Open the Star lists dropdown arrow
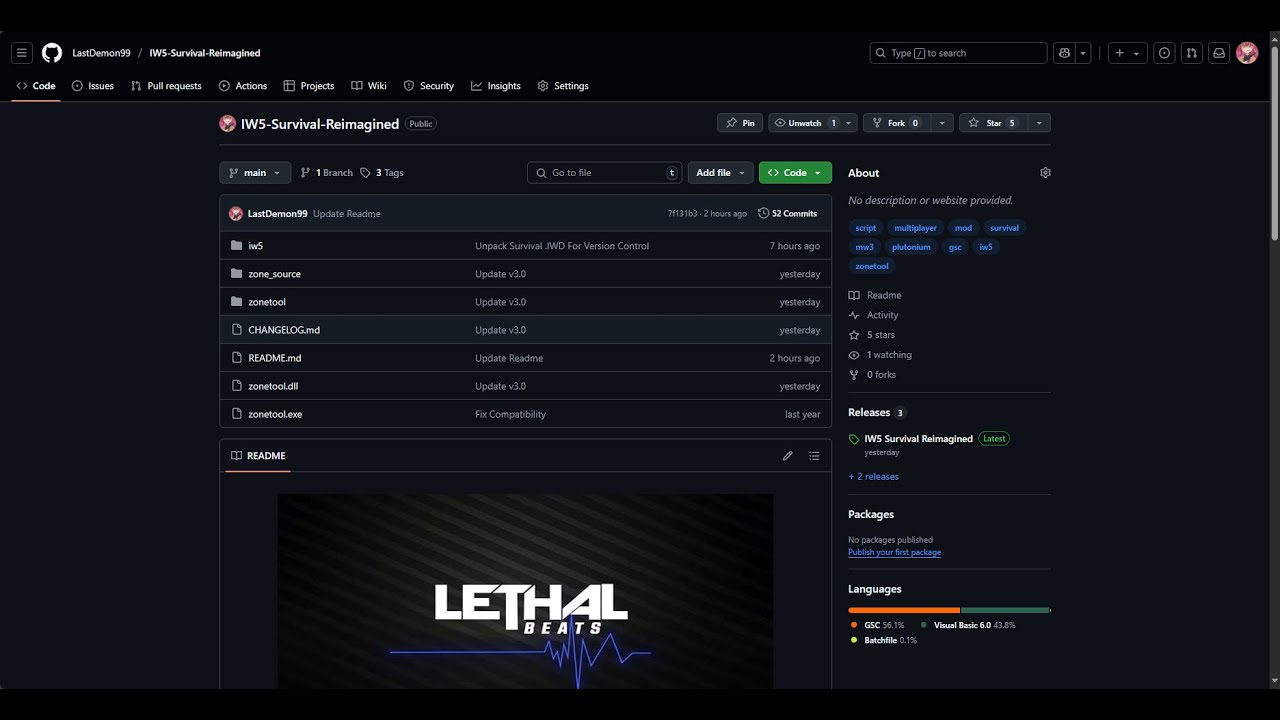Image resolution: width=1280 pixels, height=720 pixels. point(1039,123)
